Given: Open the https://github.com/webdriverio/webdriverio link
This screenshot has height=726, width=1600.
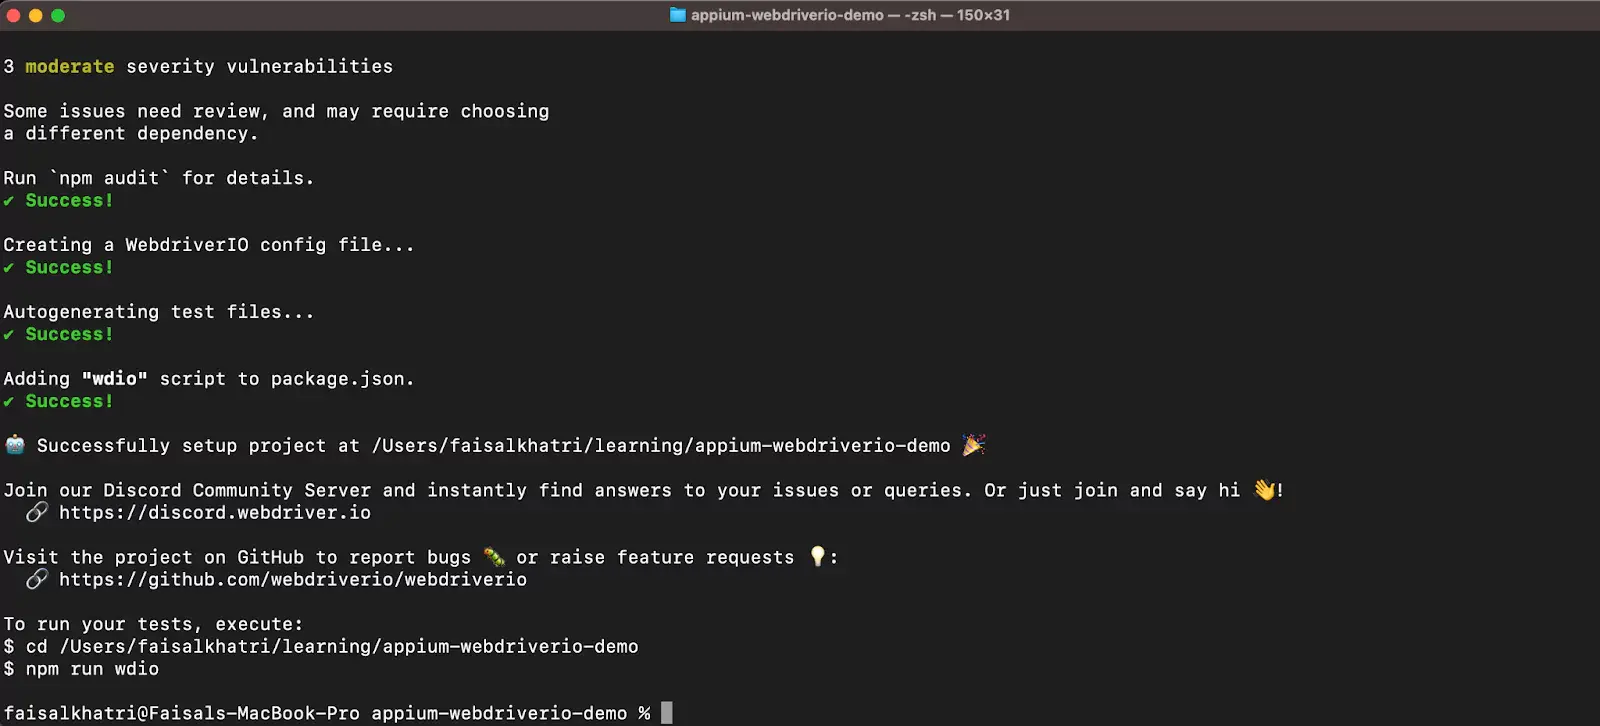Looking at the screenshot, I should point(293,580).
